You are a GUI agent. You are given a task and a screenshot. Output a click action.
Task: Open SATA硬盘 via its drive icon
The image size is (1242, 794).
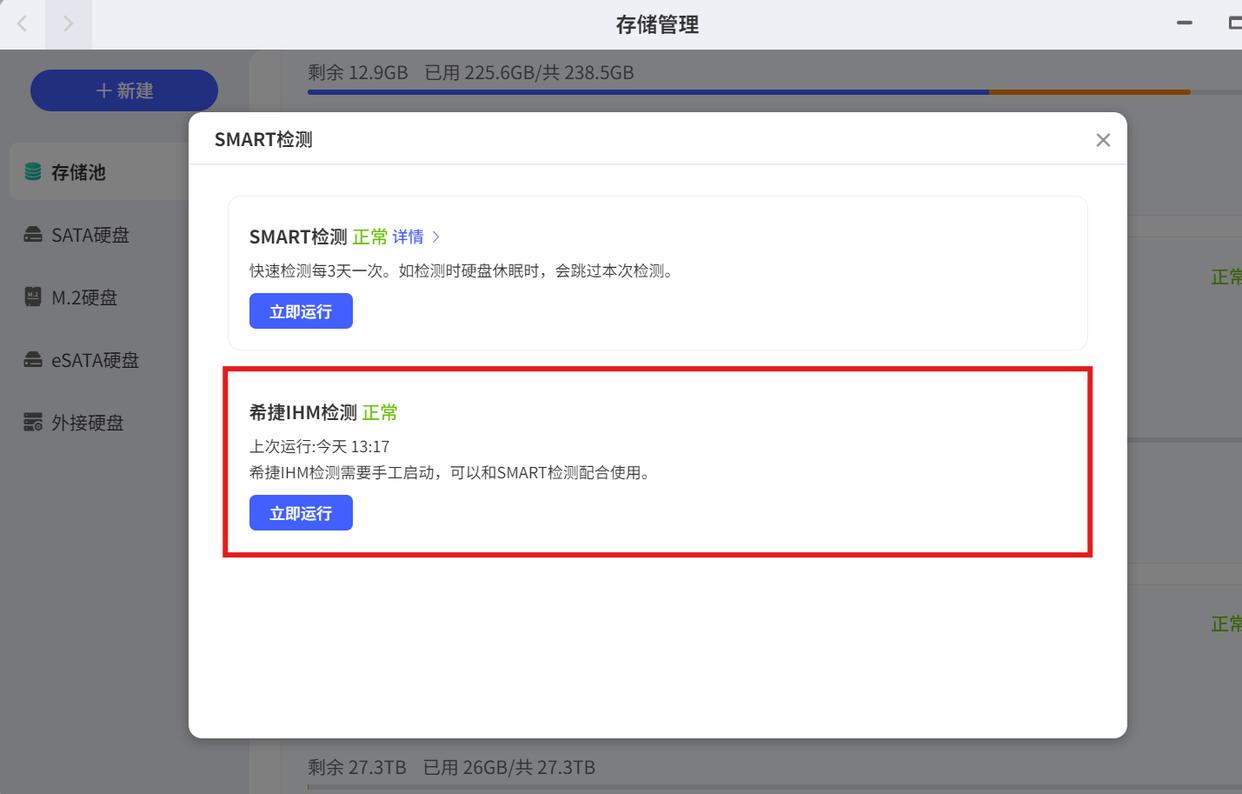33,235
